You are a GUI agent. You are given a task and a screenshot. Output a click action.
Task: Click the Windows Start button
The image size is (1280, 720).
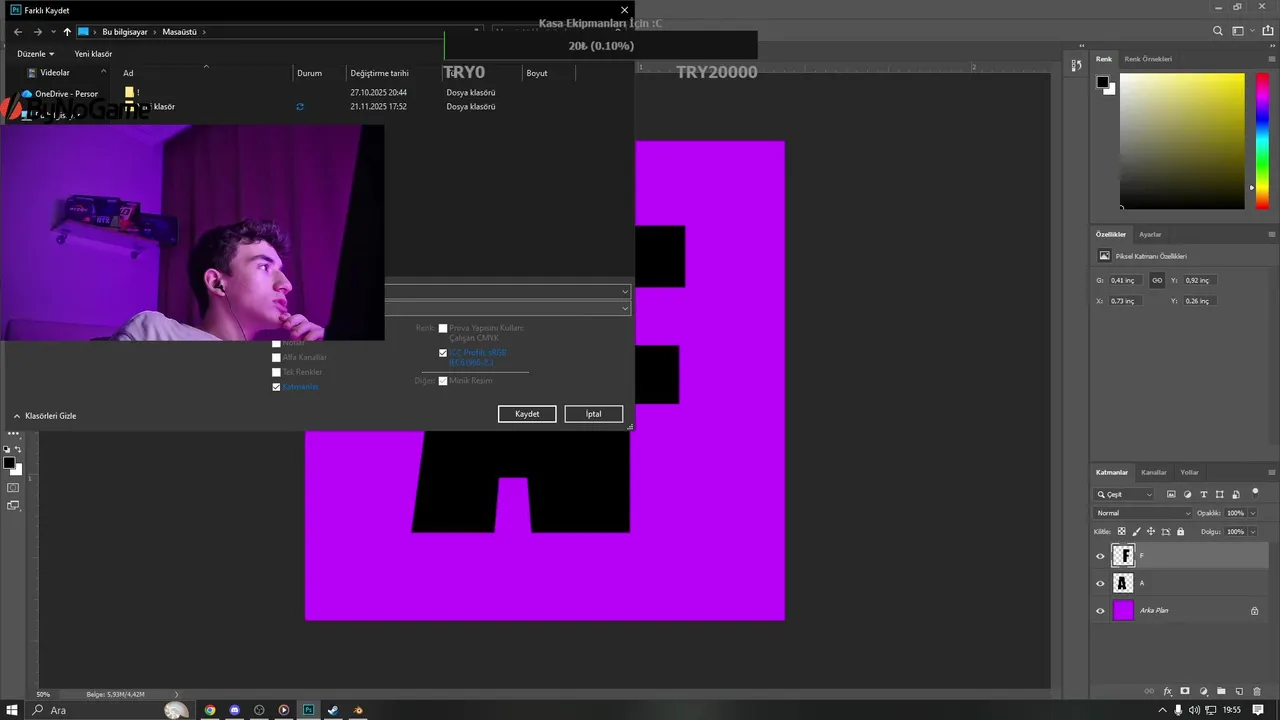12,710
